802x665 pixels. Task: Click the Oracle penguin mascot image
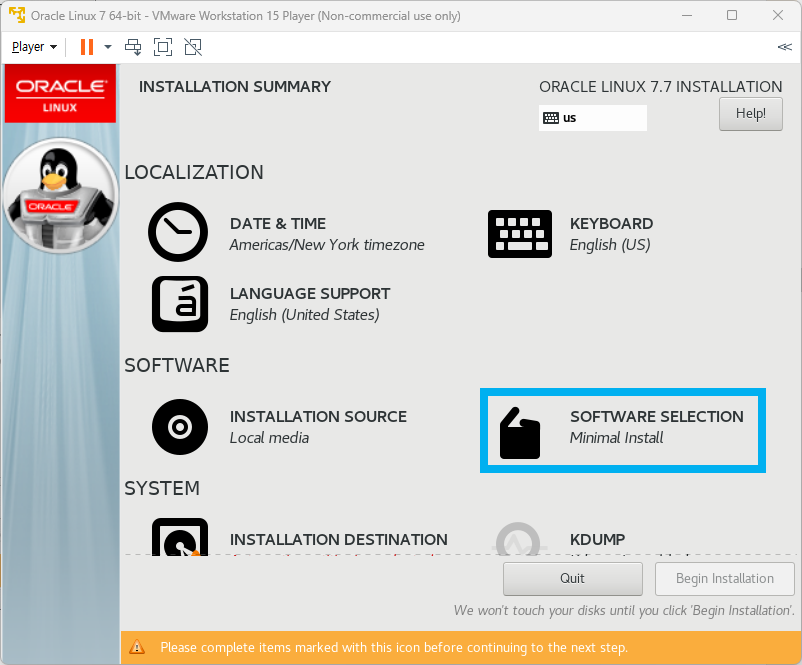click(x=61, y=195)
